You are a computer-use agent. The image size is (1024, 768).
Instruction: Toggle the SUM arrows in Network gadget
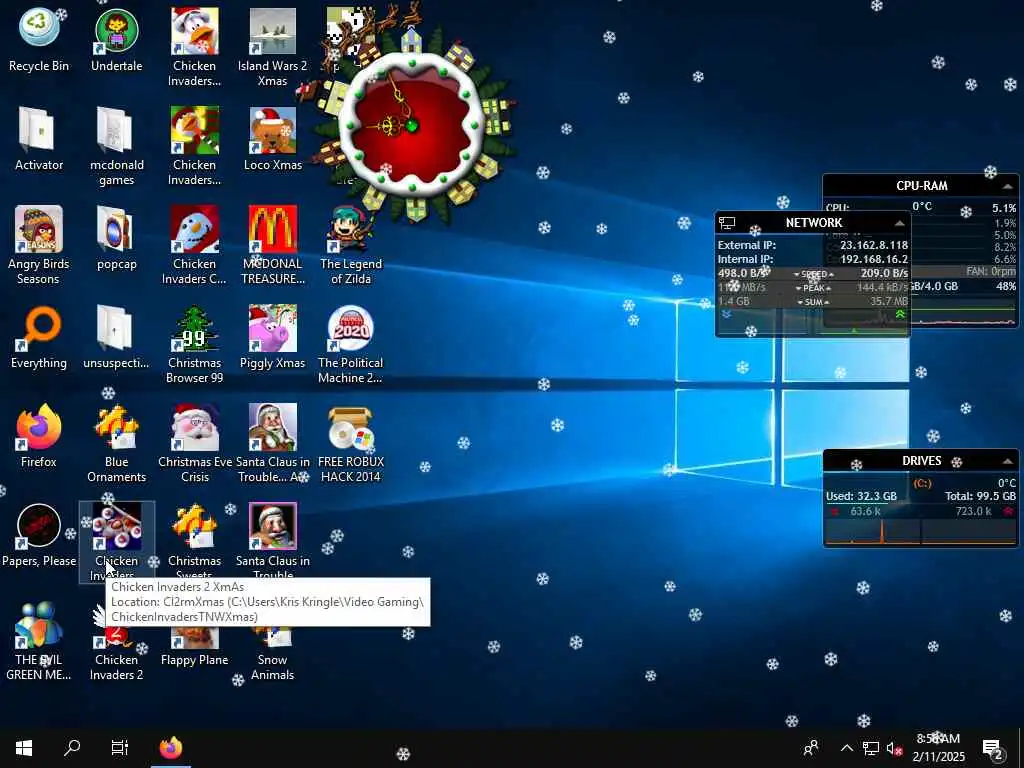click(x=813, y=302)
